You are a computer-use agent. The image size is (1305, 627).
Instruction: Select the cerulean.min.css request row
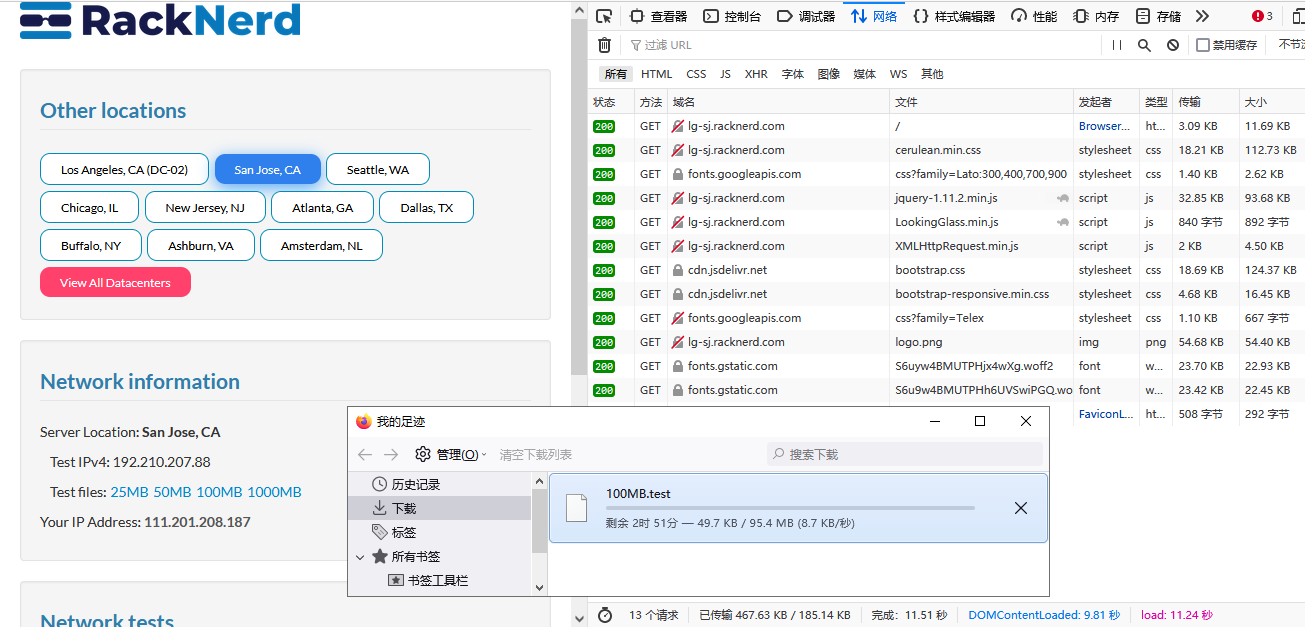[946, 150]
